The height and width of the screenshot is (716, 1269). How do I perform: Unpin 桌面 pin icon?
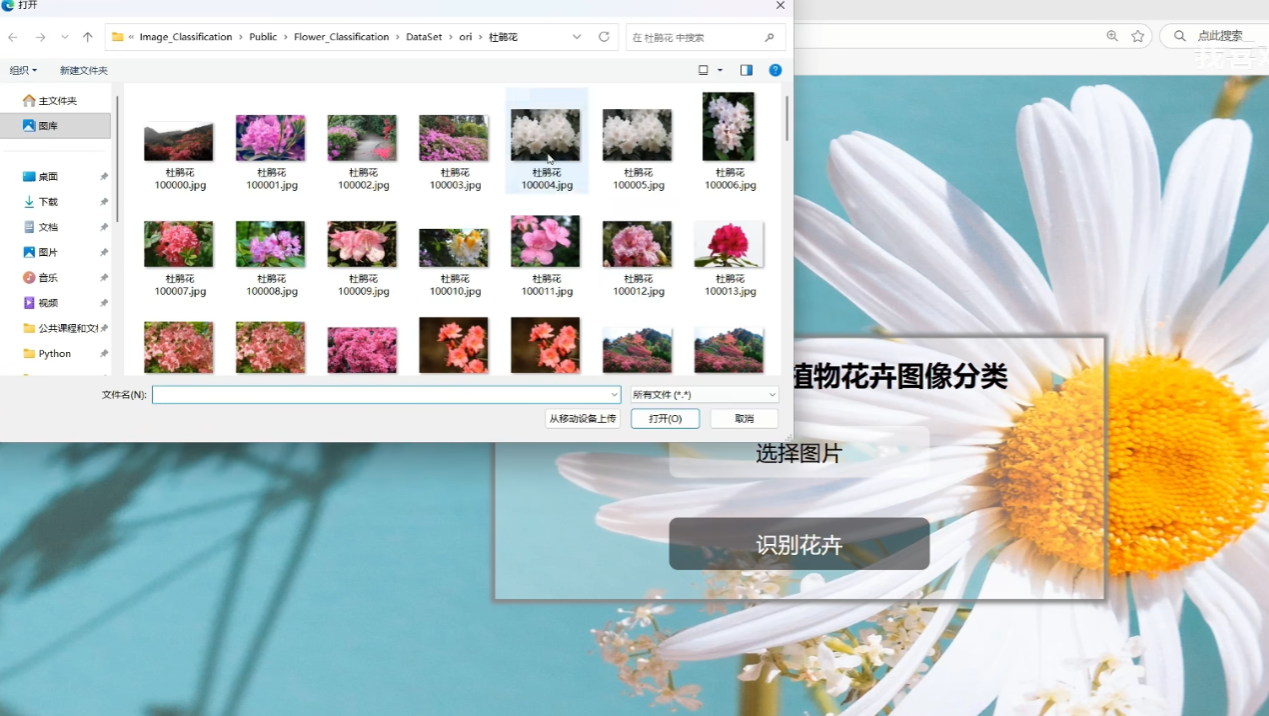[x=104, y=177]
